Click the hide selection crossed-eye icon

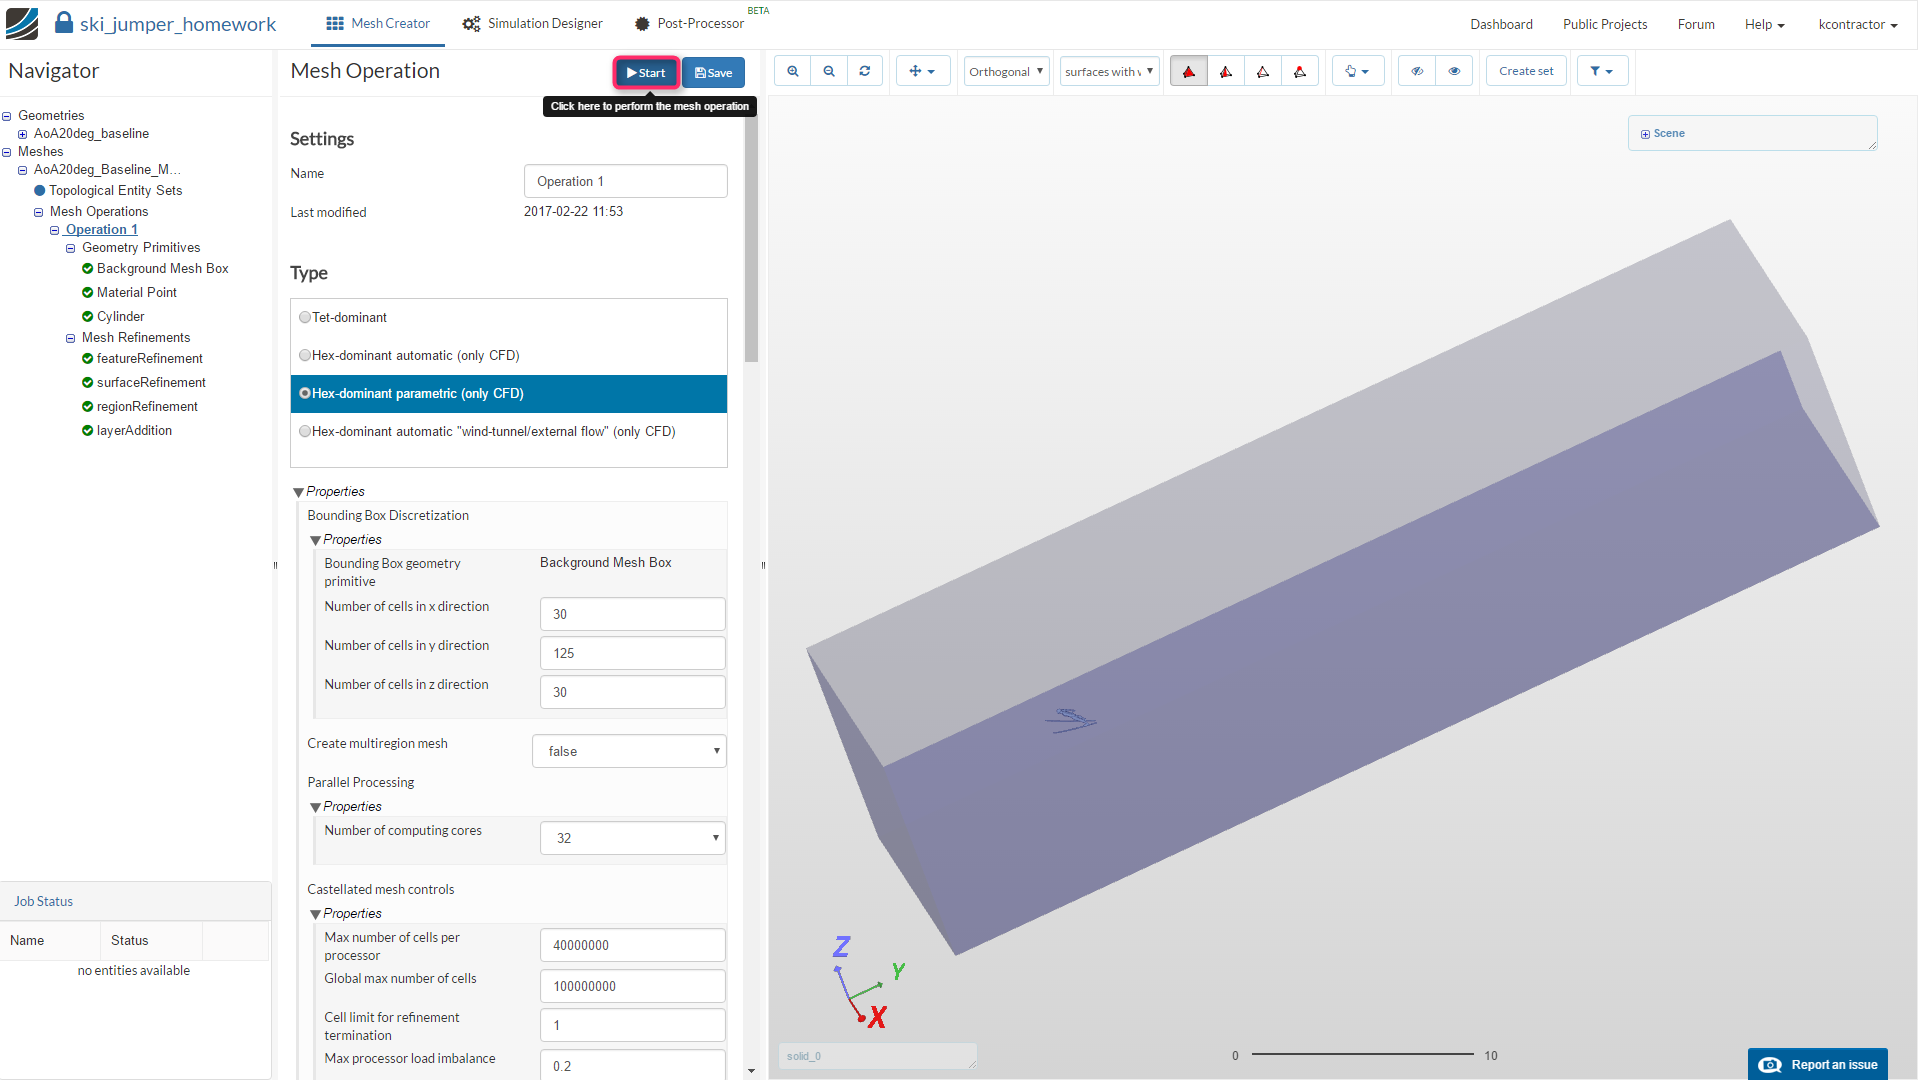(1417, 71)
